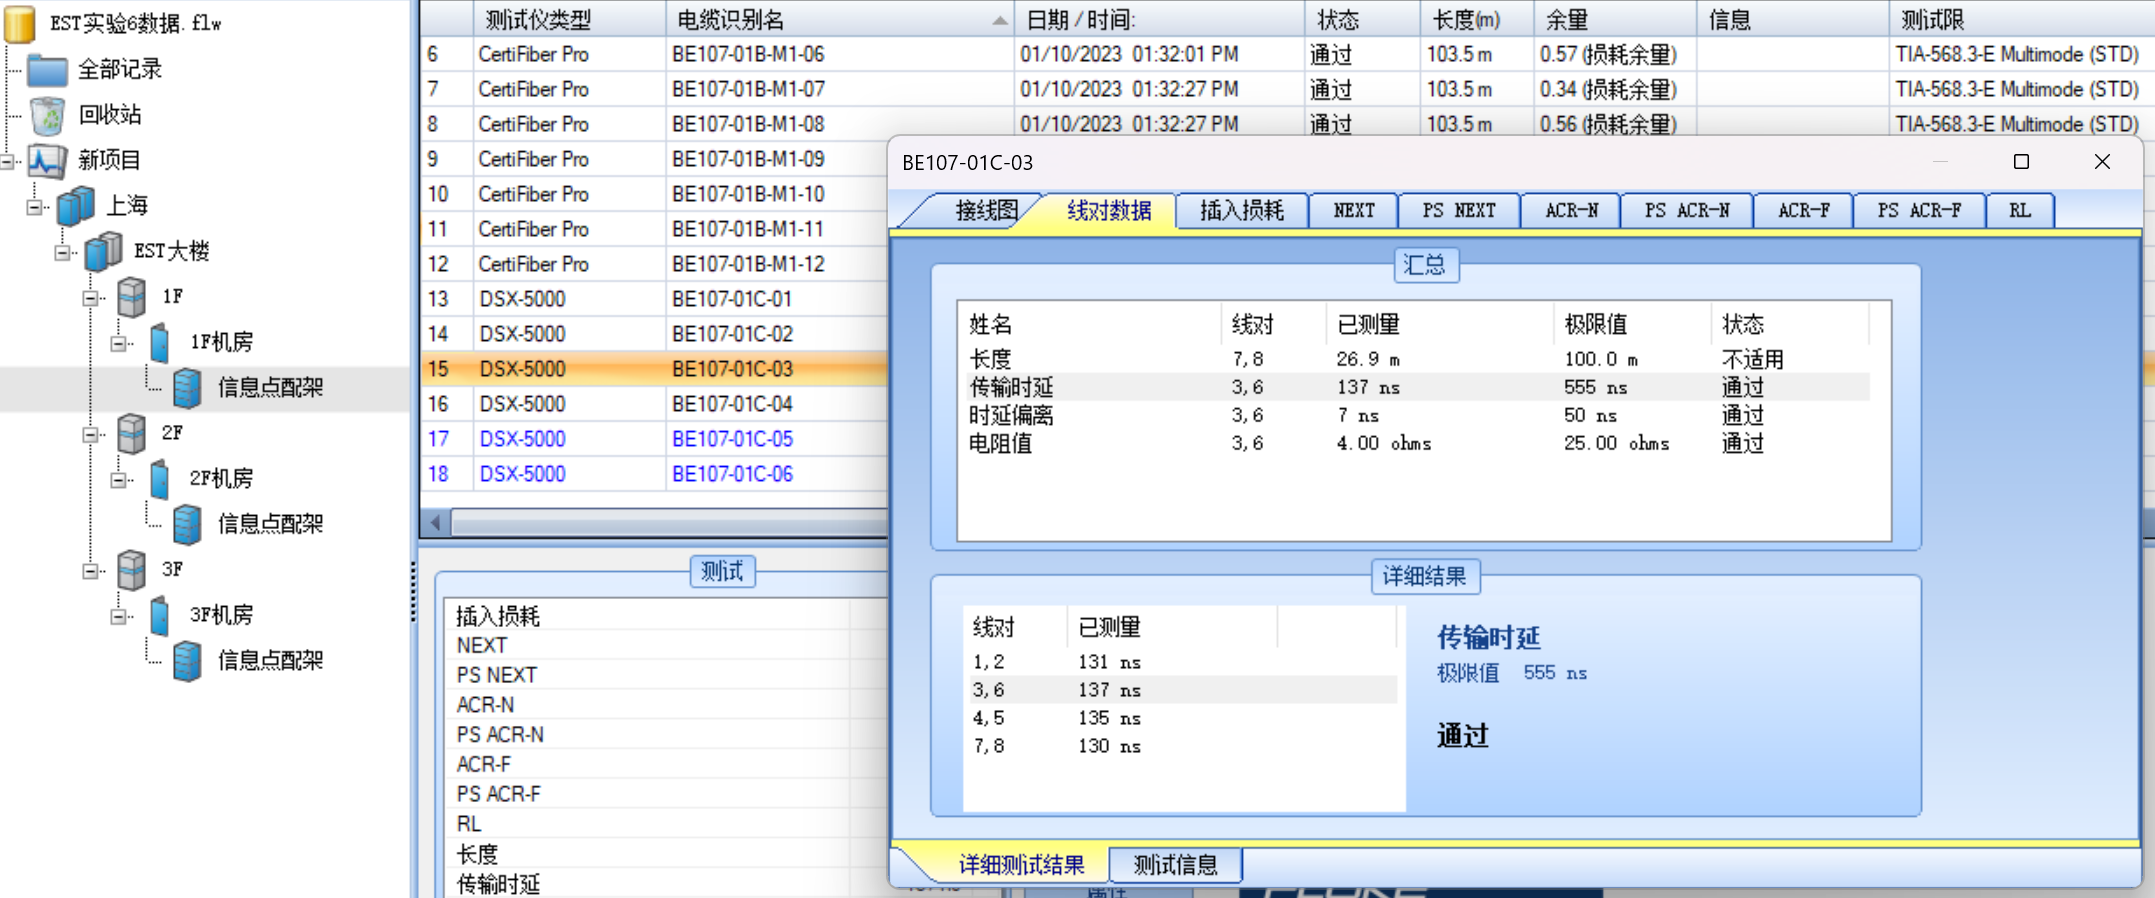Viewport: 2155px width, 898px height.
Task: Maximize the BE107-01C-03 details window
Action: [2021, 162]
